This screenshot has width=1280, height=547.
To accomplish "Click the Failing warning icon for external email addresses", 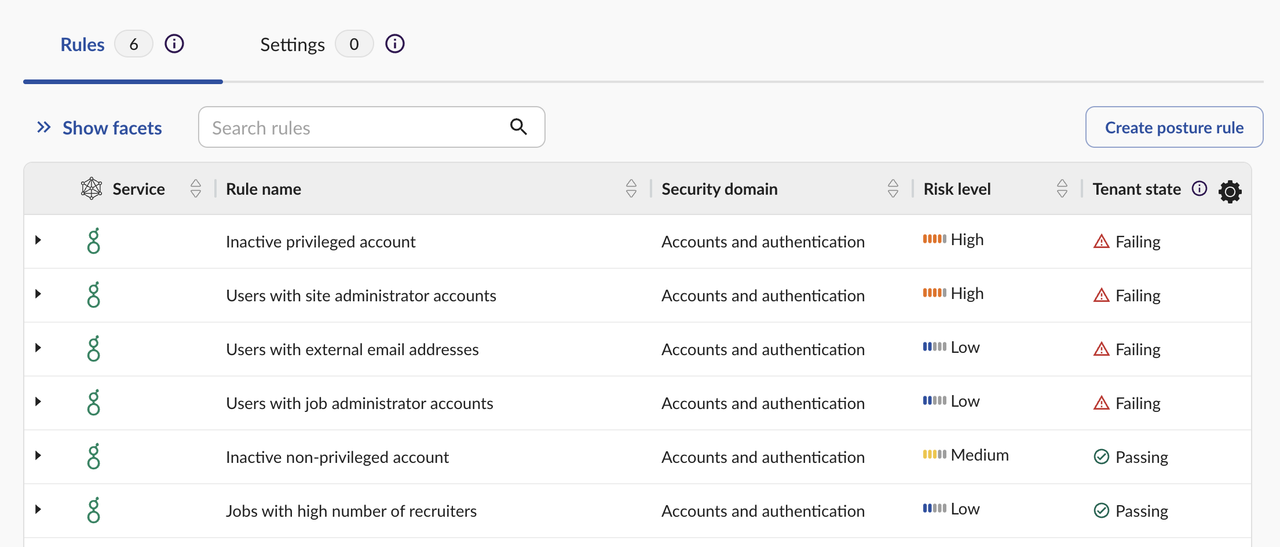I will [1101, 349].
